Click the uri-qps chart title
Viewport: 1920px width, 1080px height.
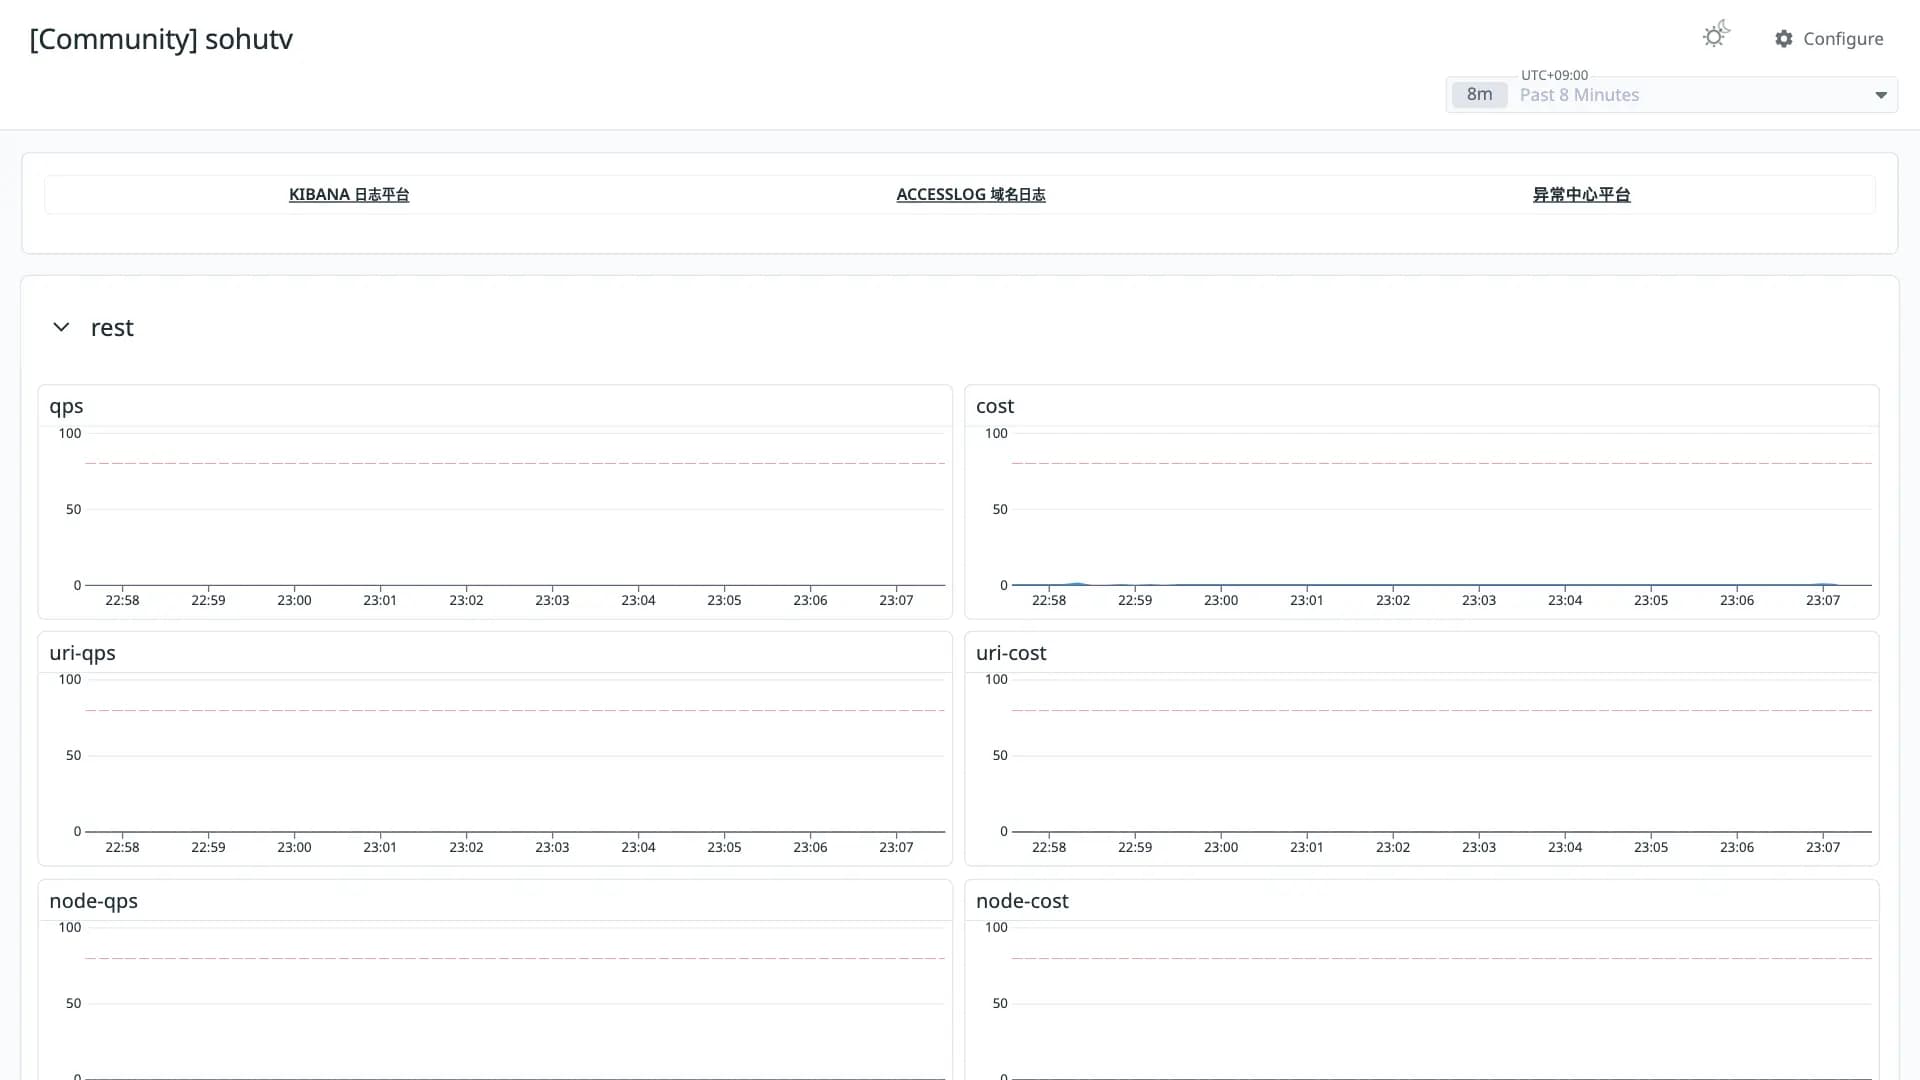click(x=82, y=654)
